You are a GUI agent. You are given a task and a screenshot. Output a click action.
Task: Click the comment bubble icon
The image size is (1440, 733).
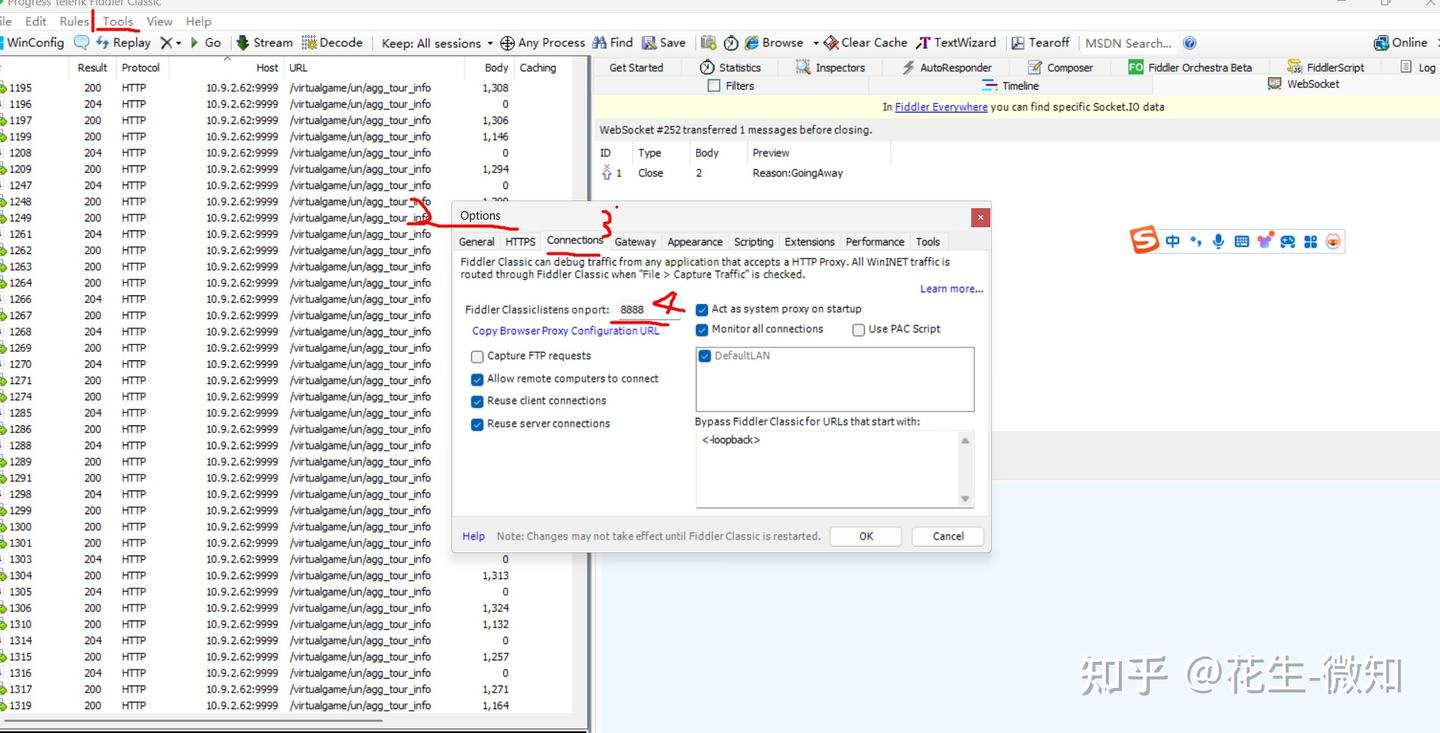(x=82, y=43)
